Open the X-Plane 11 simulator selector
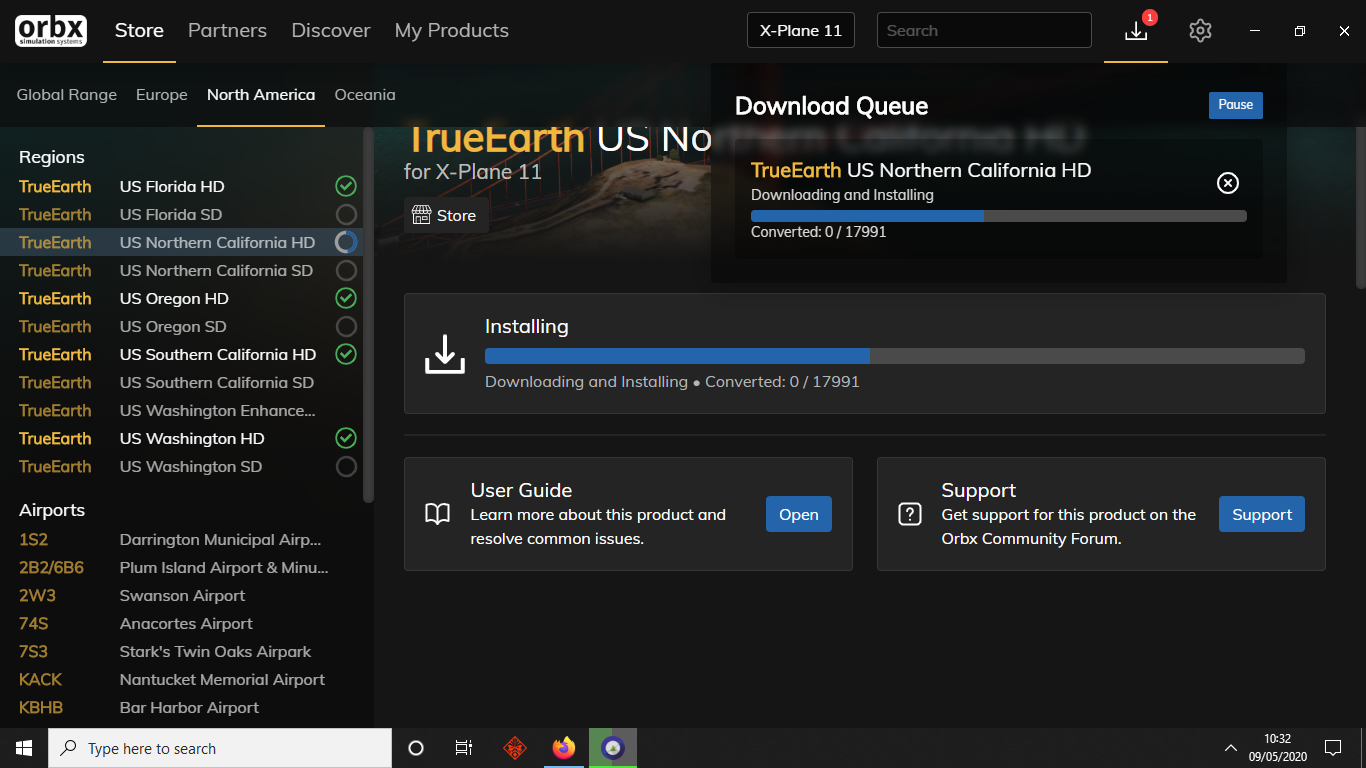 click(801, 30)
